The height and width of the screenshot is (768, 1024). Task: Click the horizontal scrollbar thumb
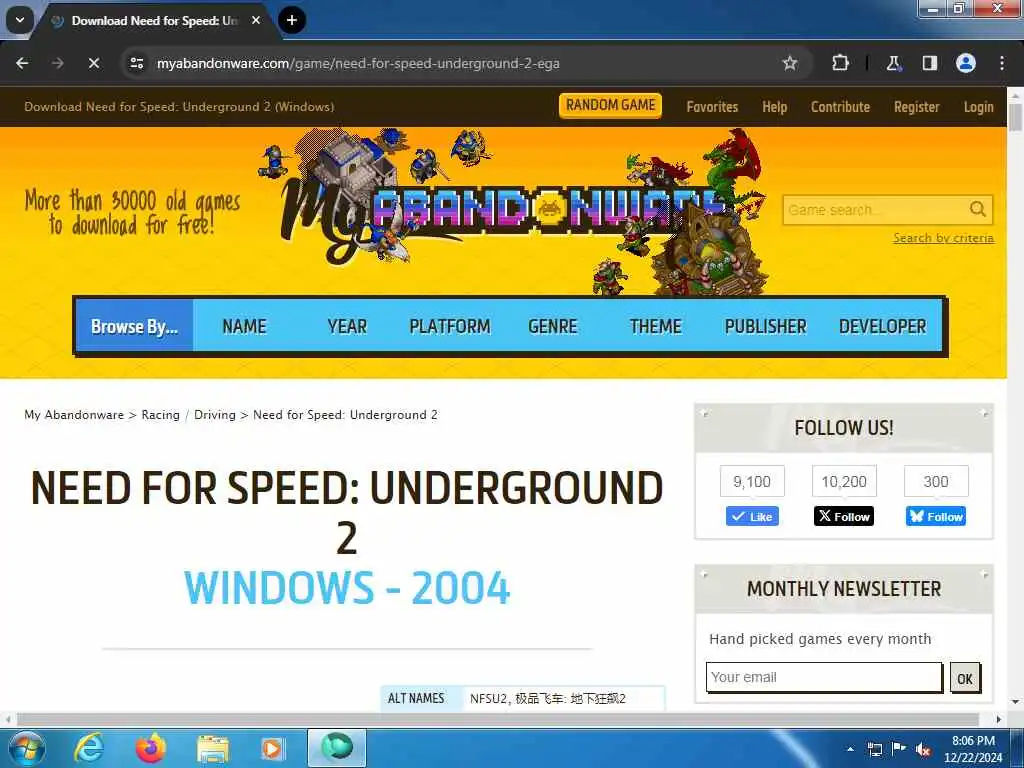tap(498, 719)
